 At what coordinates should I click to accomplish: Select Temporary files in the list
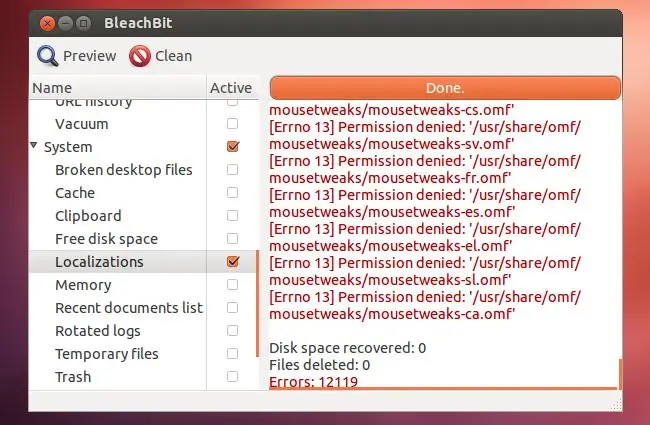point(107,354)
